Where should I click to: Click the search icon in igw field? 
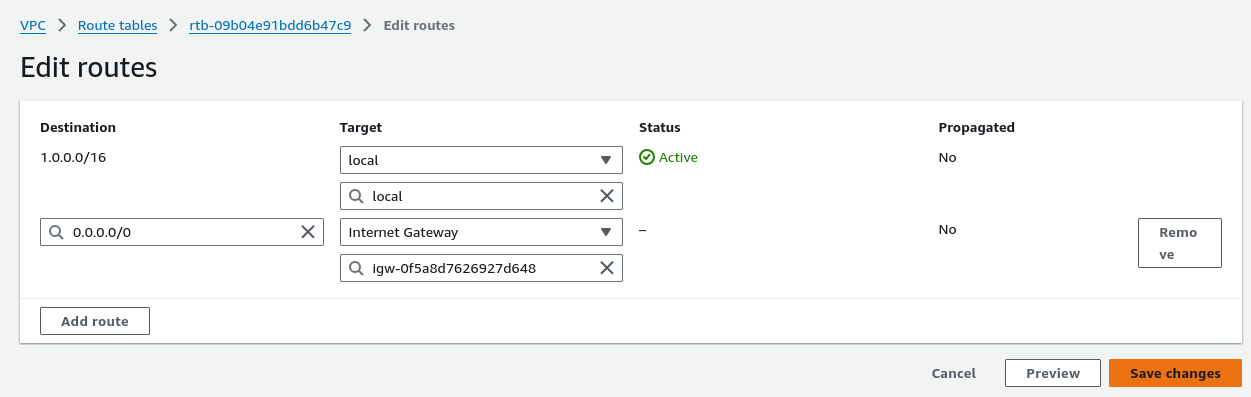(x=357, y=268)
